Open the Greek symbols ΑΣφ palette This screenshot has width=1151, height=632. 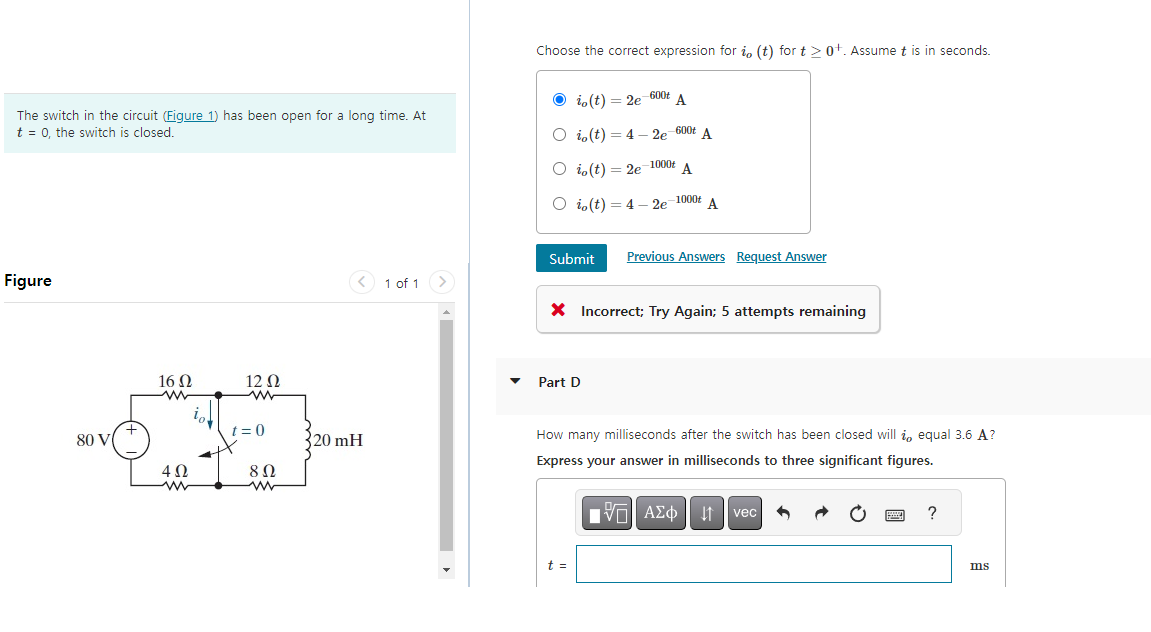pyautogui.click(x=660, y=512)
